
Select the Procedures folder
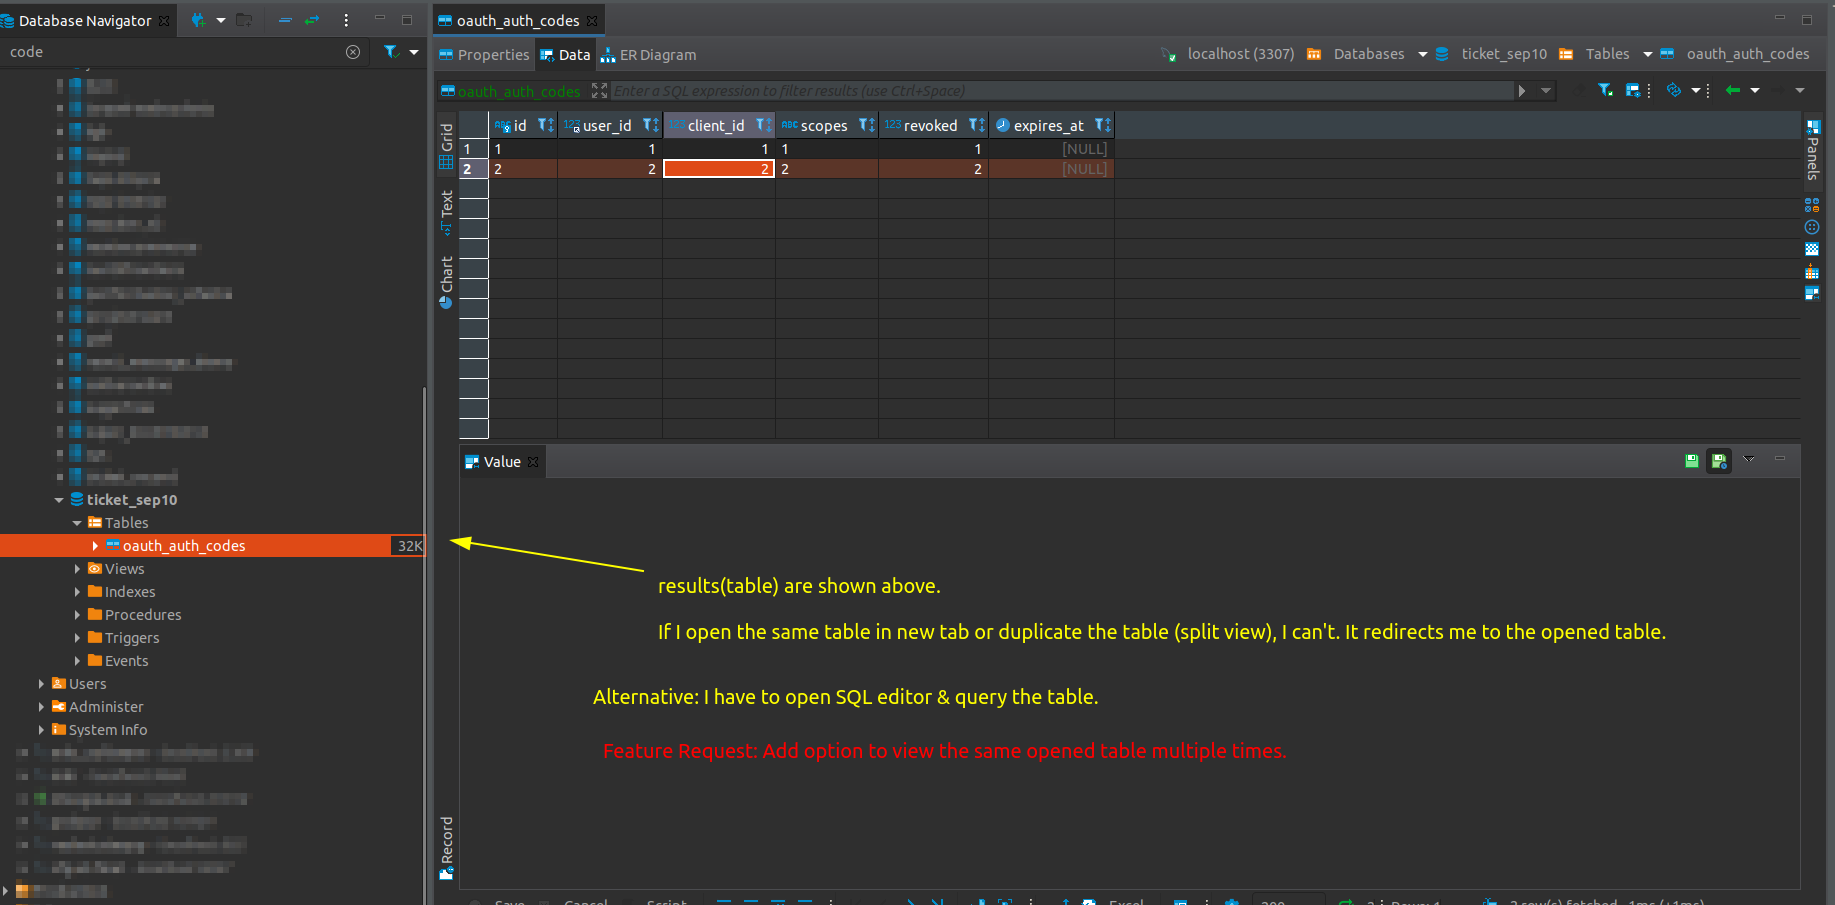tap(134, 615)
